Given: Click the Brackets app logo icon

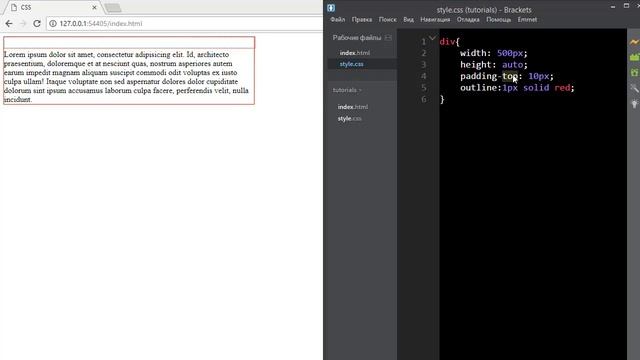Looking at the screenshot, I should (331, 8).
